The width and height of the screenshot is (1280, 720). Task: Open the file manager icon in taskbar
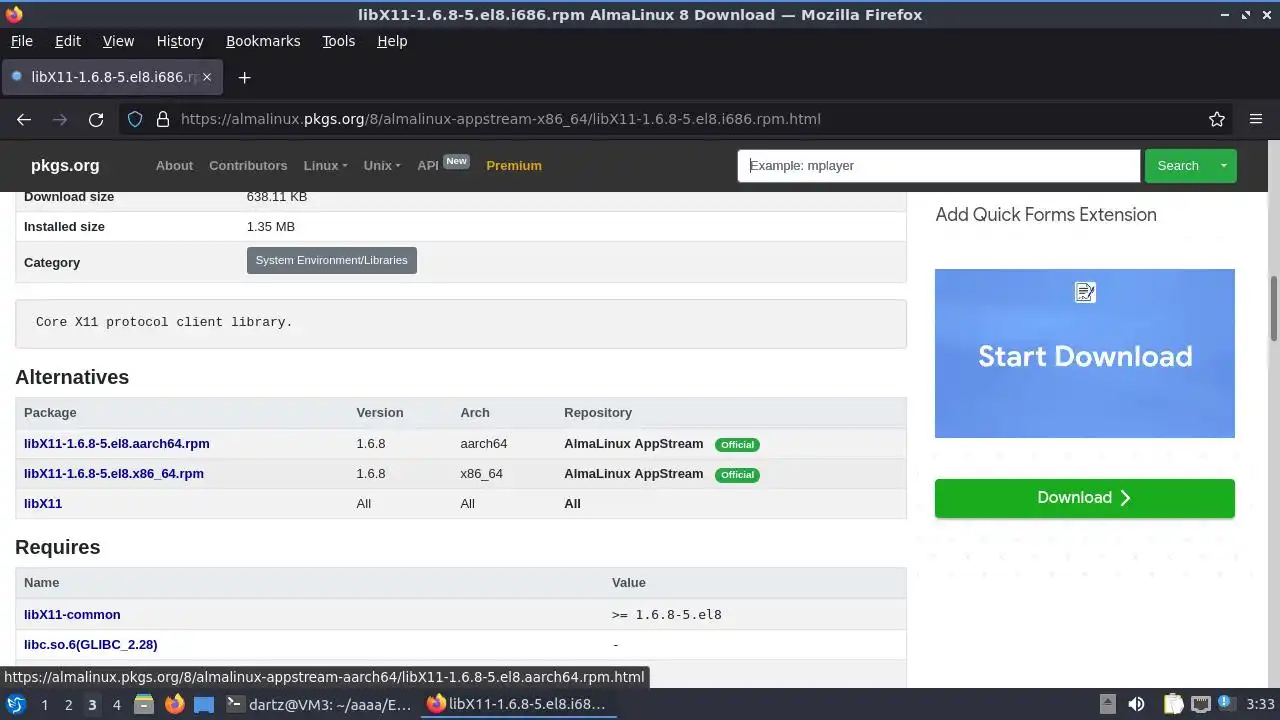[x=144, y=704]
